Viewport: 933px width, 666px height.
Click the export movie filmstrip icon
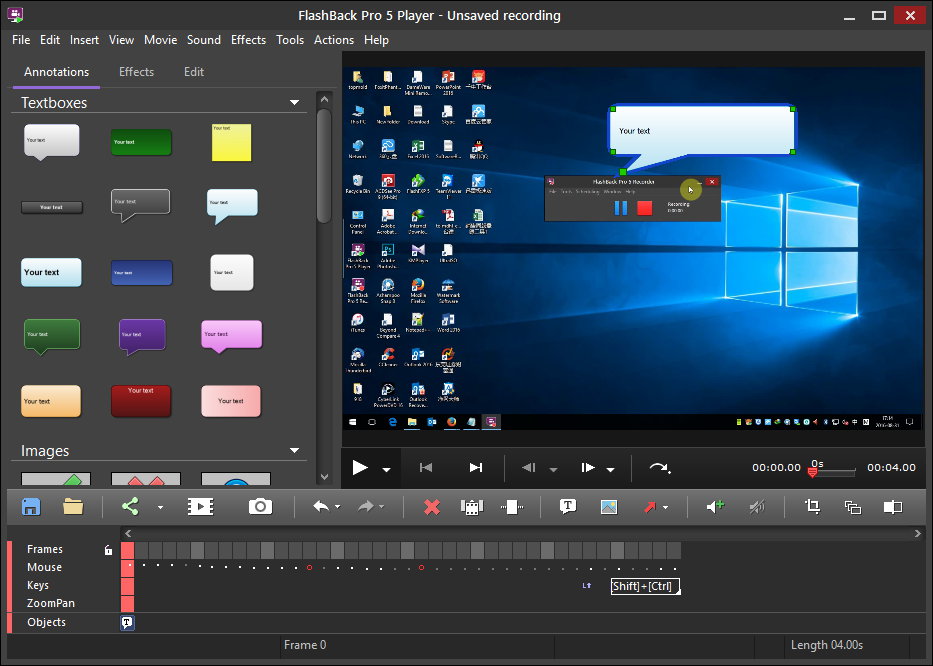point(200,507)
